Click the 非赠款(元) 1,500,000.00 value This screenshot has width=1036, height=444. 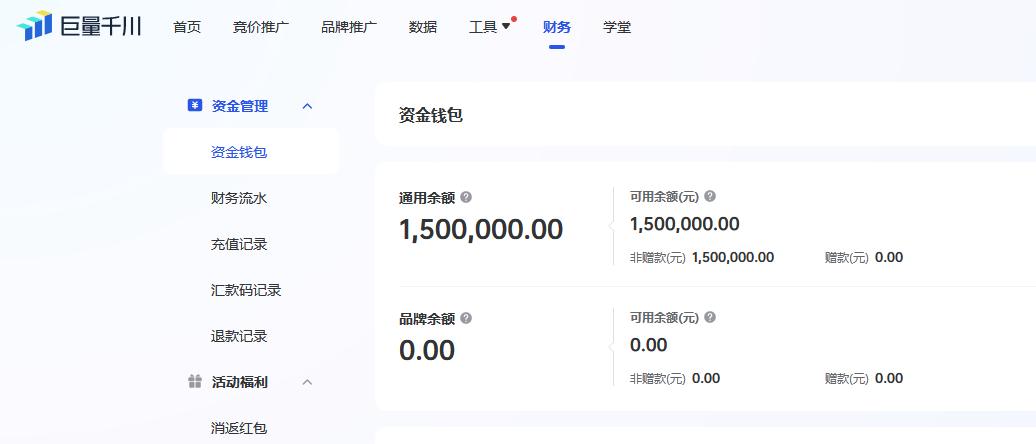733,257
